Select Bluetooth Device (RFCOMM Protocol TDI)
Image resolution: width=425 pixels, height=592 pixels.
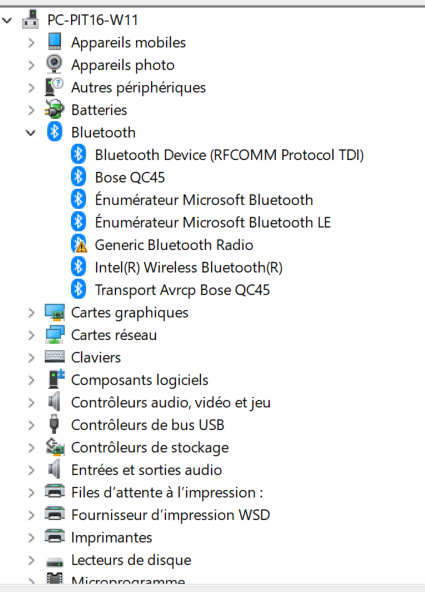229,155
